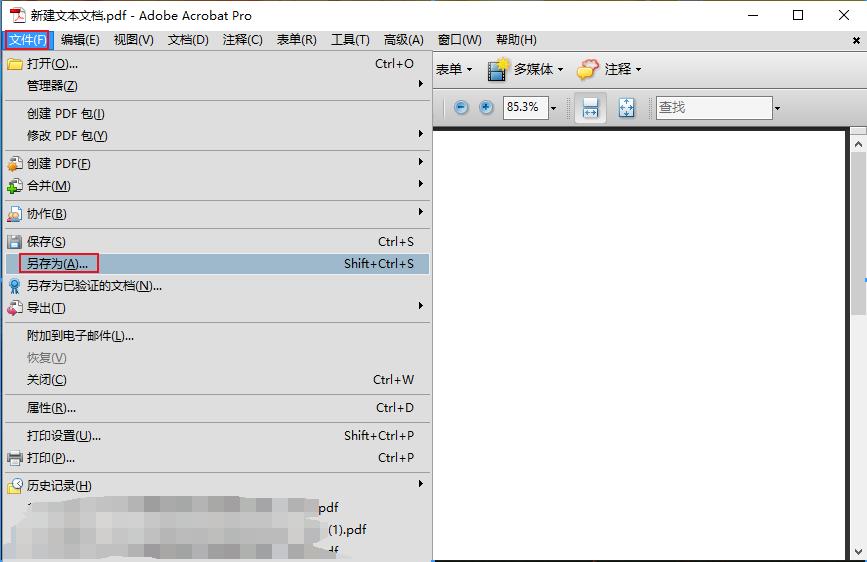Click the History (历史记录) folder icon
Screen dimensions: 867x562
click(x=15, y=486)
